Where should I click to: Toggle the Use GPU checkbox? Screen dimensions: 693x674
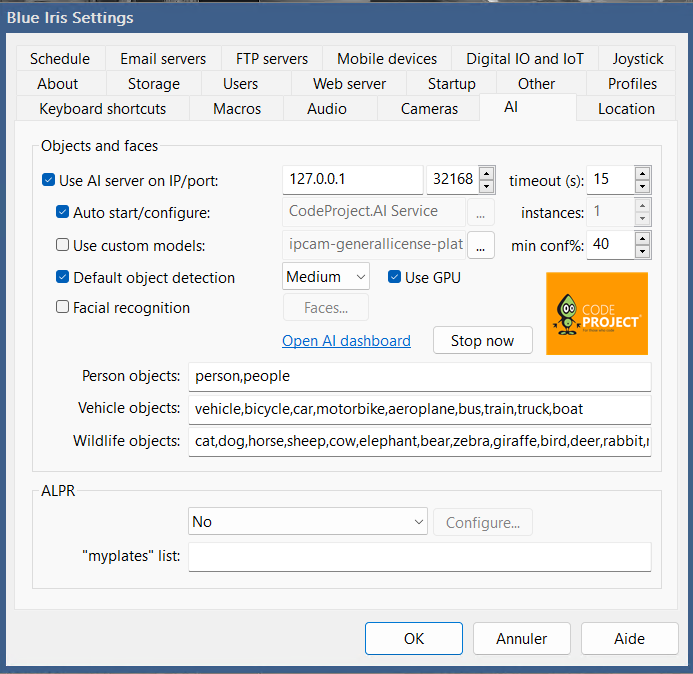[x=394, y=277]
